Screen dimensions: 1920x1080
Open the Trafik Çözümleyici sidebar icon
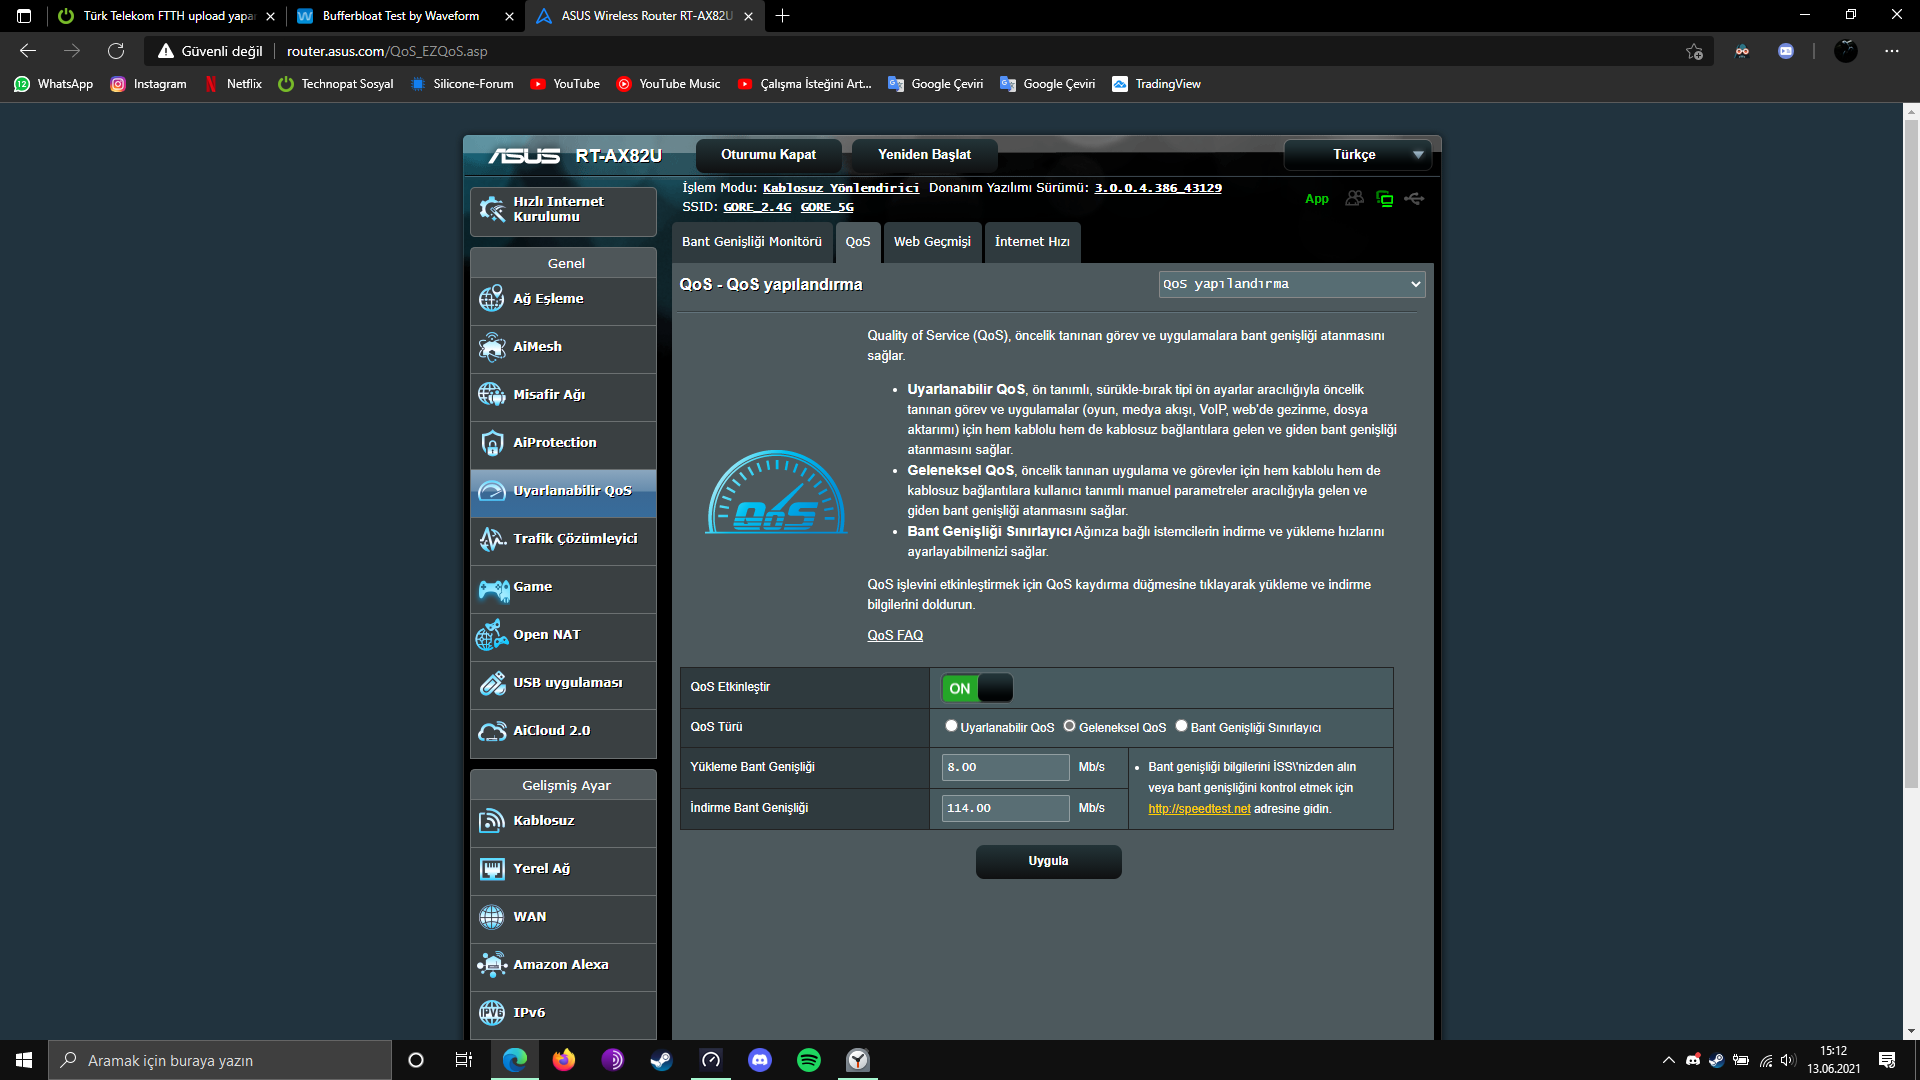point(491,539)
